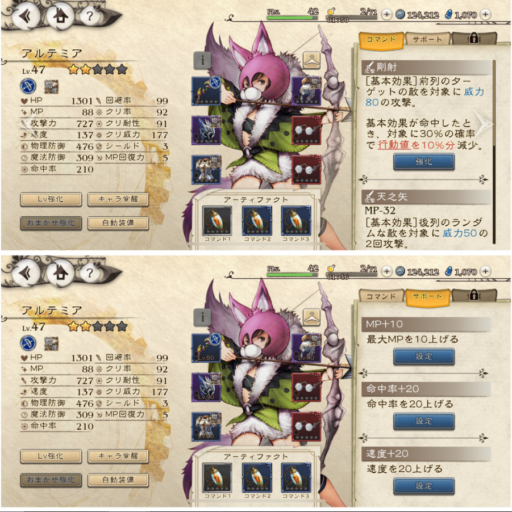
Task: Click the 強化 button under 剛射 skill
Action: (x=424, y=162)
